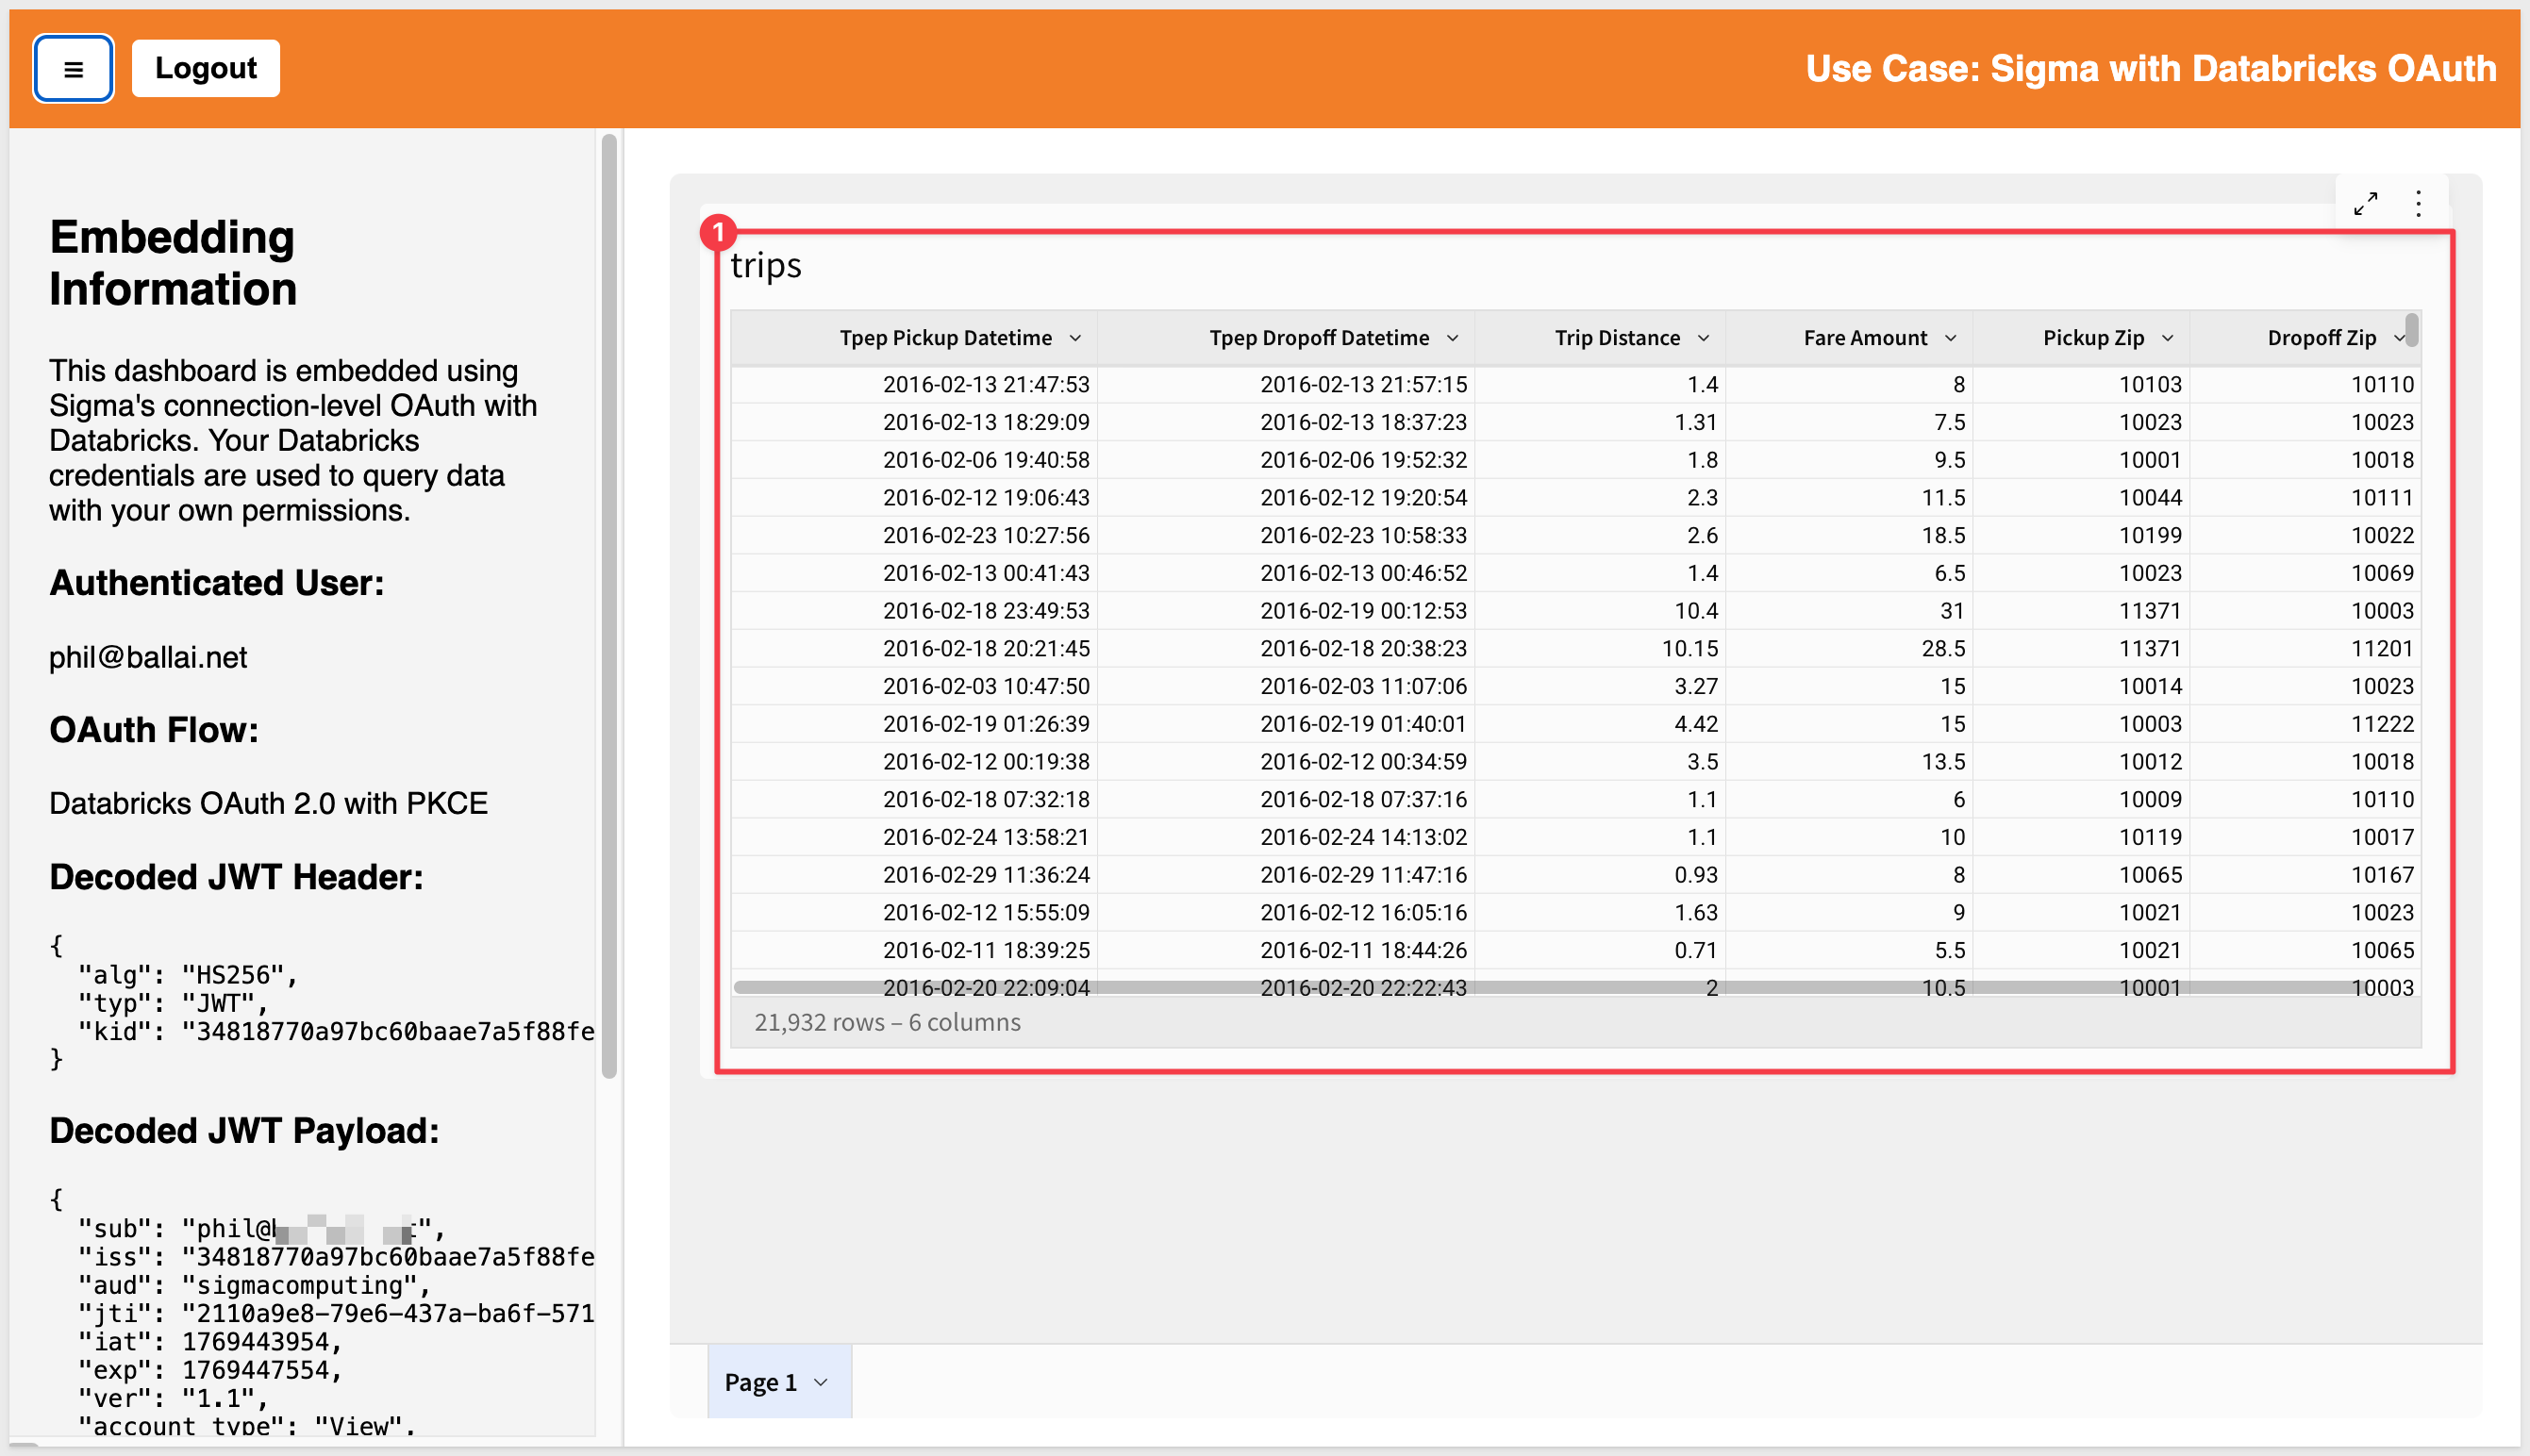The height and width of the screenshot is (1456, 2530).
Task: Open Pickup Zip column chevron
Action: pyautogui.click(x=2167, y=338)
